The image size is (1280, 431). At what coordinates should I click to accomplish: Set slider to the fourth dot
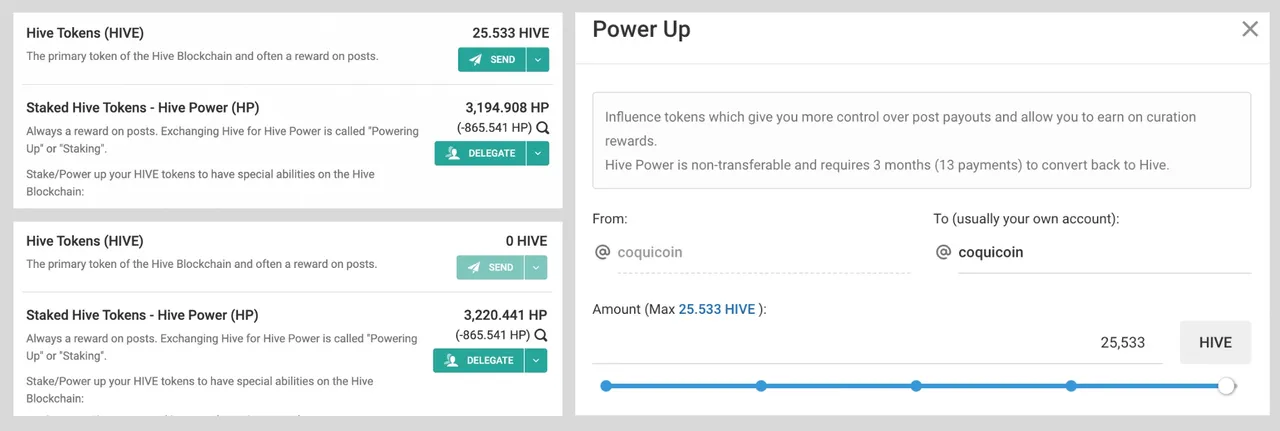(x=1071, y=386)
